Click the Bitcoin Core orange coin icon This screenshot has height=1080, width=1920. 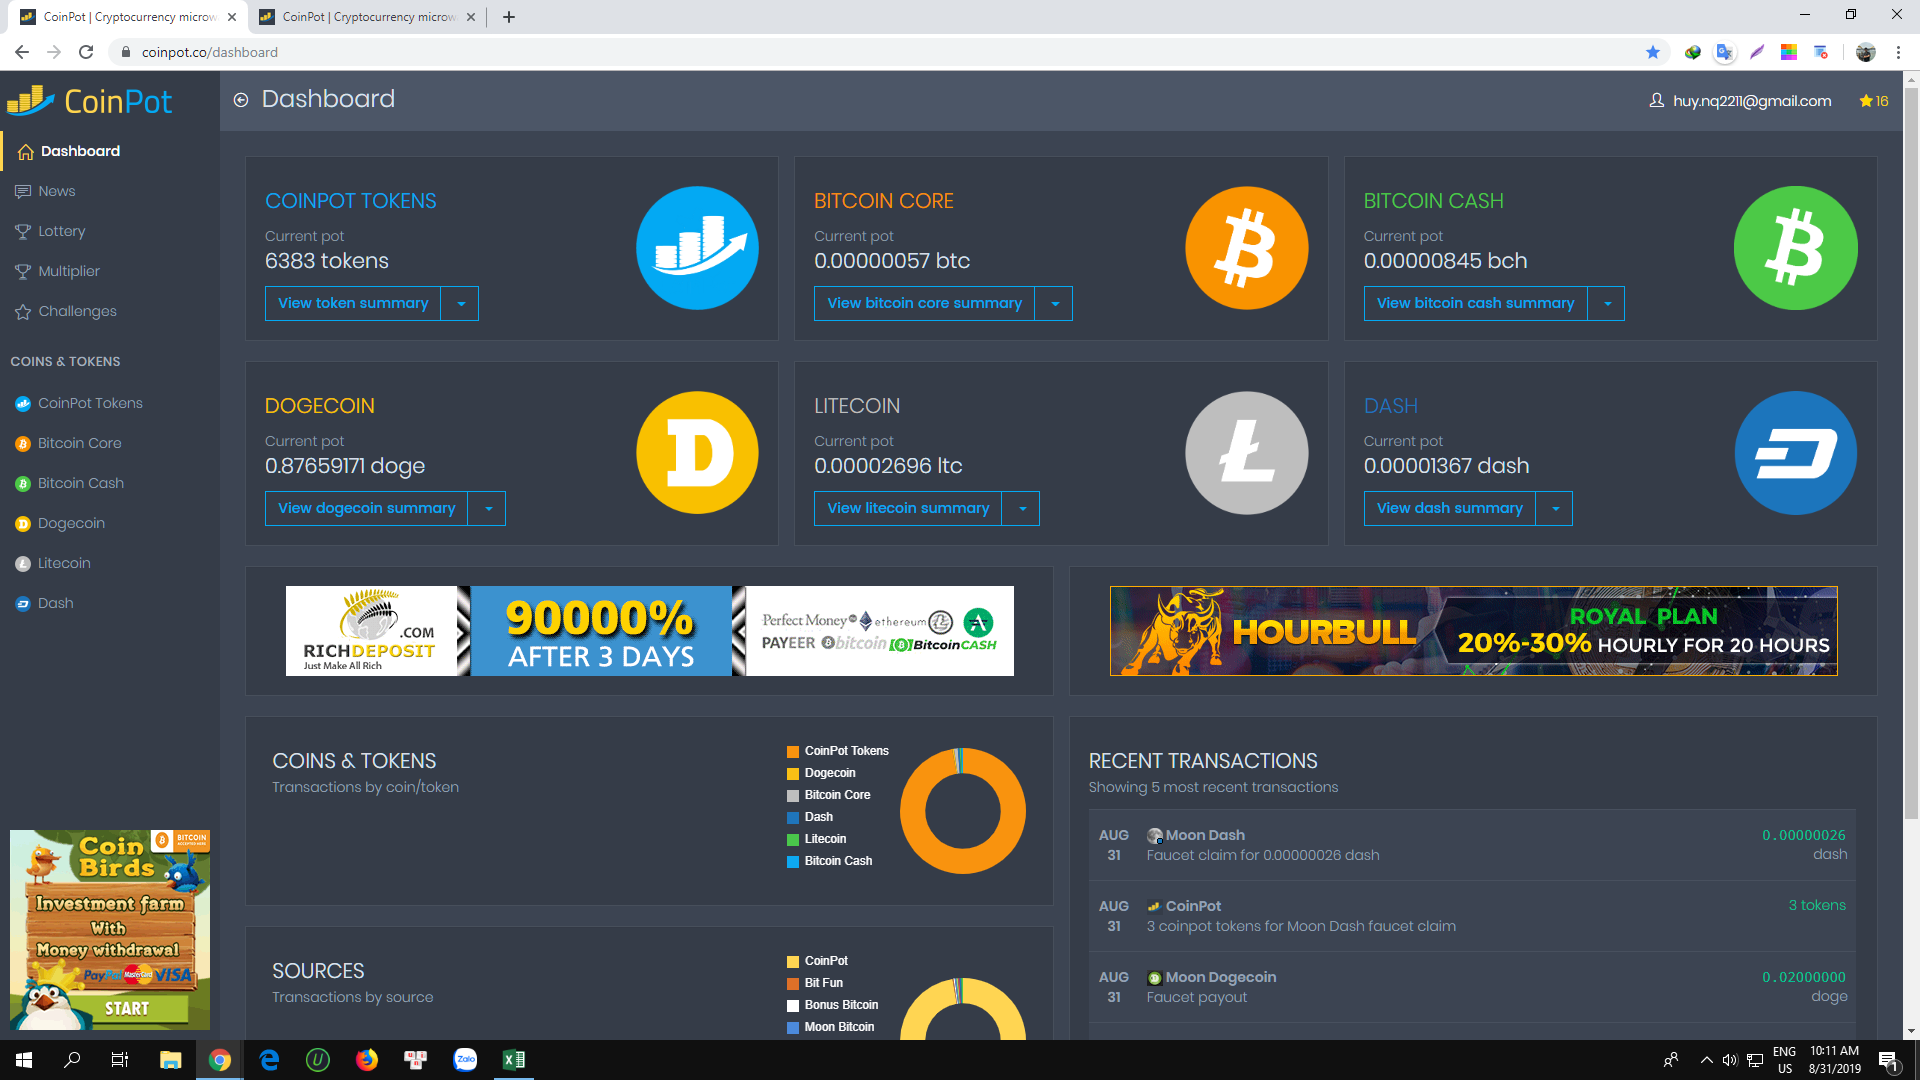1246,248
